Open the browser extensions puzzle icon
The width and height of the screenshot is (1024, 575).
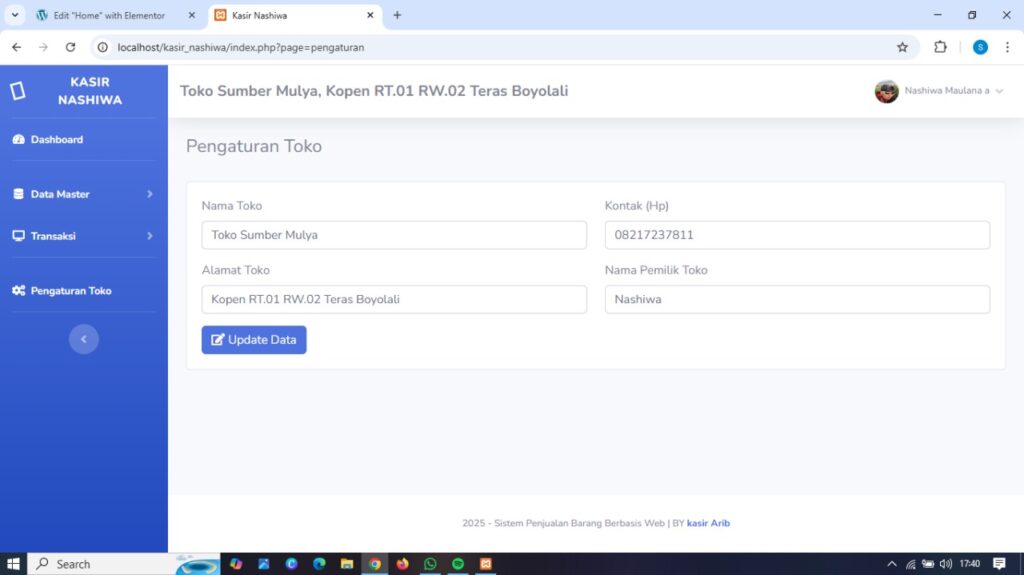(x=940, y=47)
